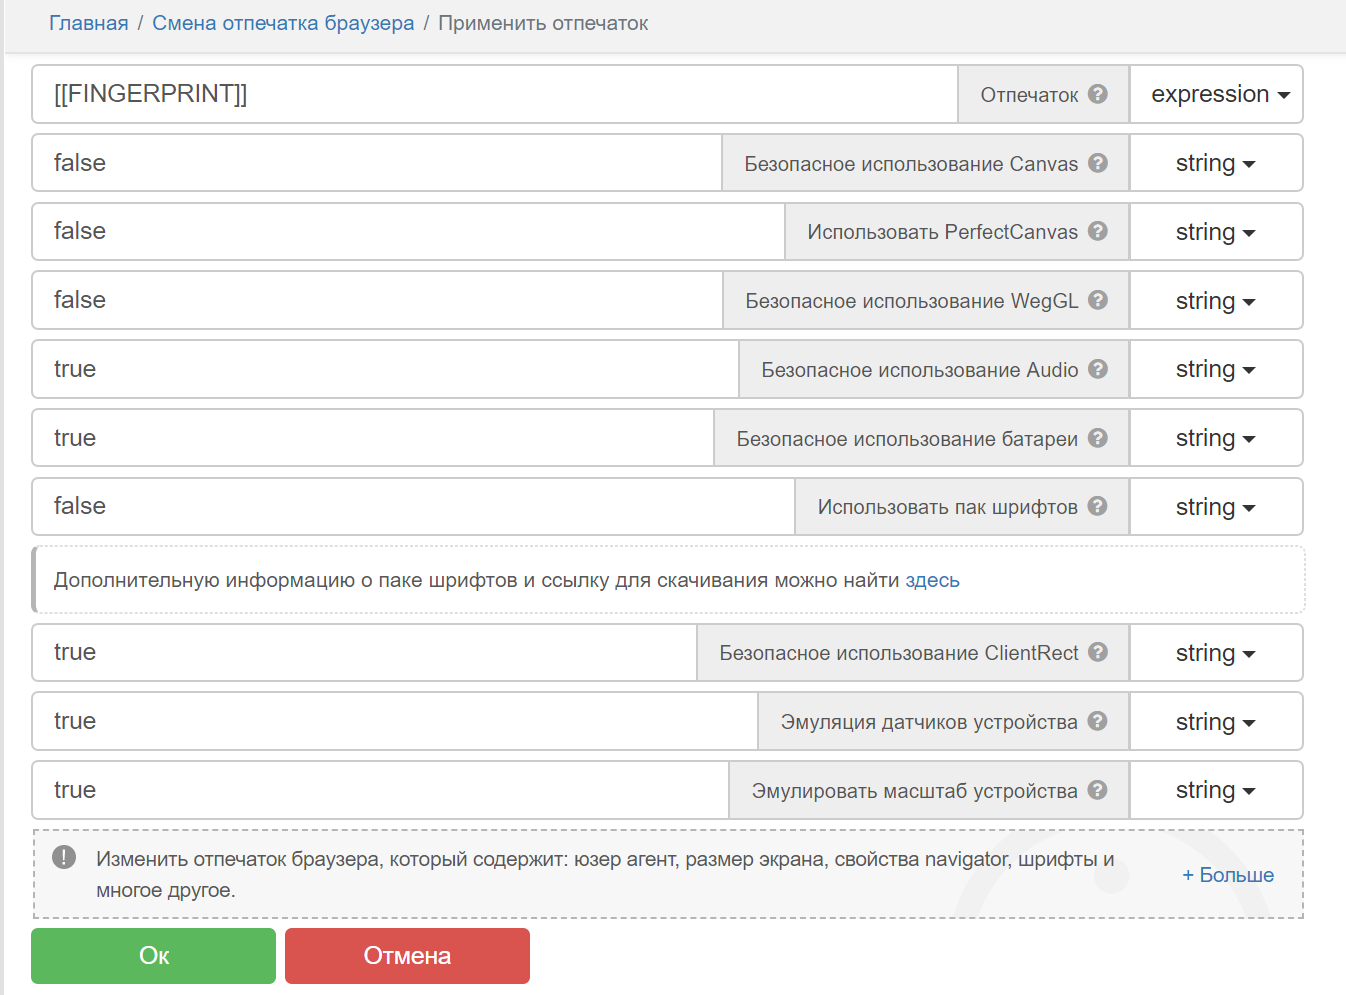Image resolution: width=1346 pixels, height=995 pixels.
Task: Open the expression type dropdown for Отпечаток
Action: click(x=1218, y=94)
